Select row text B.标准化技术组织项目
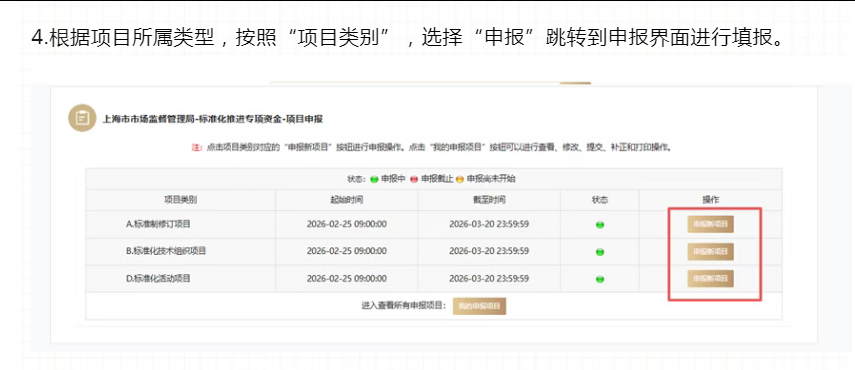The height and width of the screenshot is (370, 855). [166, 251]
